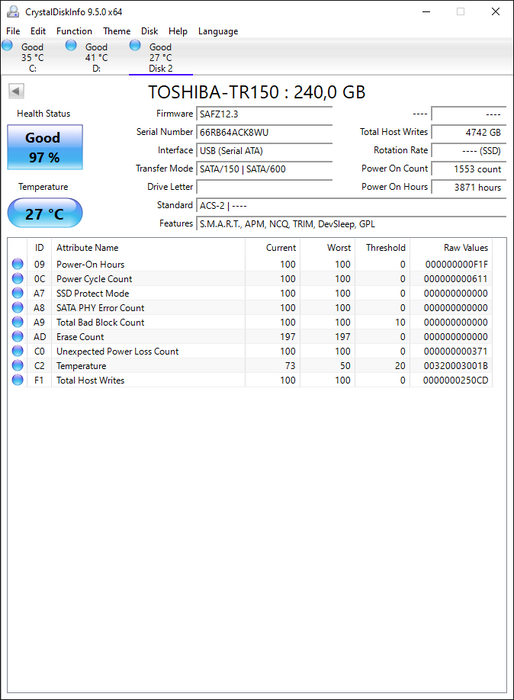Select the SATA PHY Error Count name

[100, 308]
